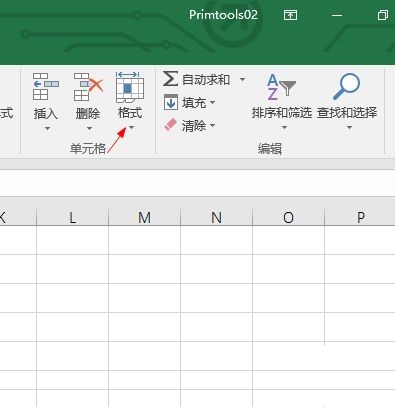Screen dimensions: 395x407
Task: Click the Format cells icon
Action: tap(130, 87)
